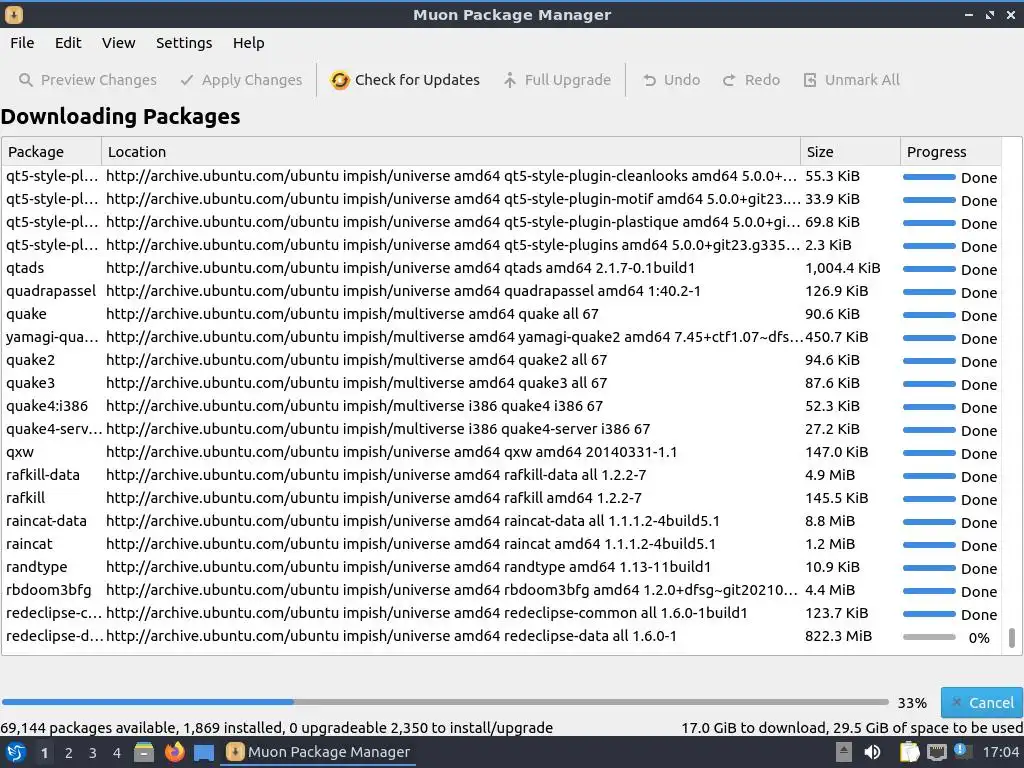Click the Unmark All icon
This screenshot has height=768, width=1024.
[810, 80]
